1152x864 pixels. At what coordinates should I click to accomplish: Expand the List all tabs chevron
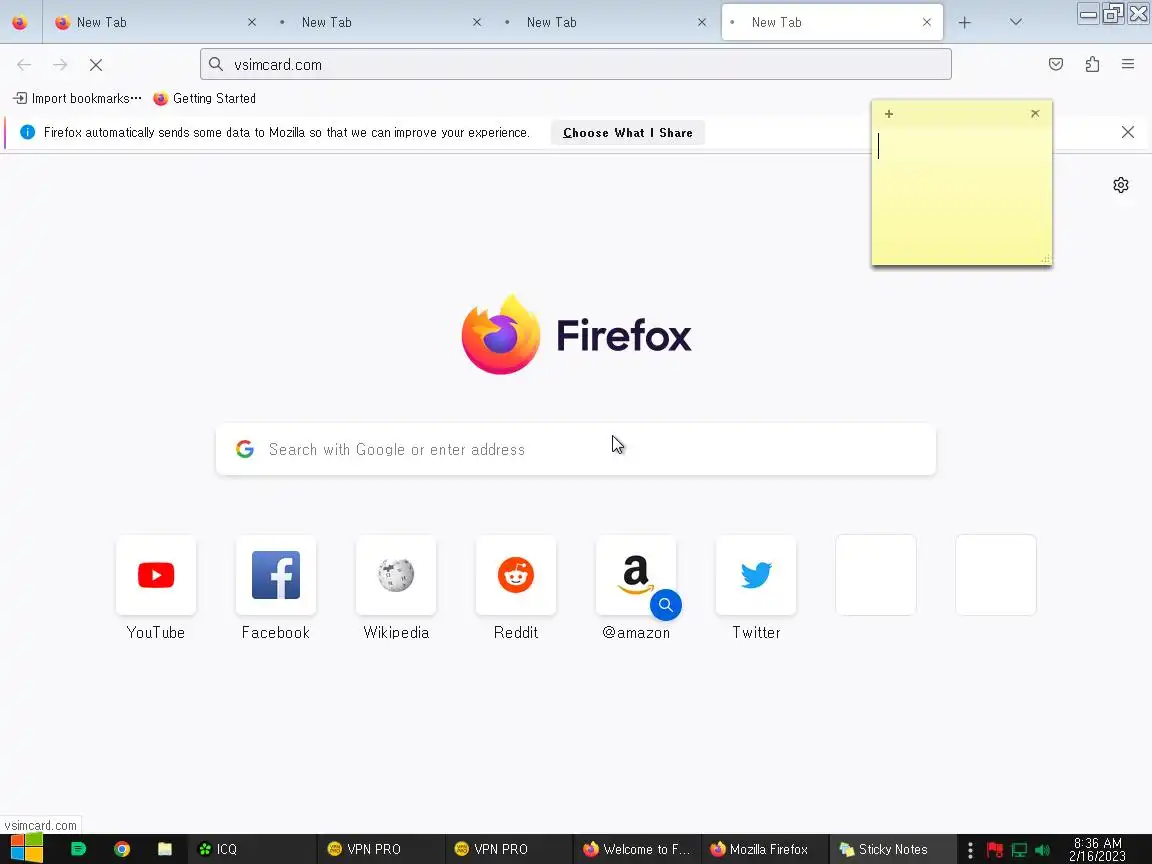[x=1015, y=23]
